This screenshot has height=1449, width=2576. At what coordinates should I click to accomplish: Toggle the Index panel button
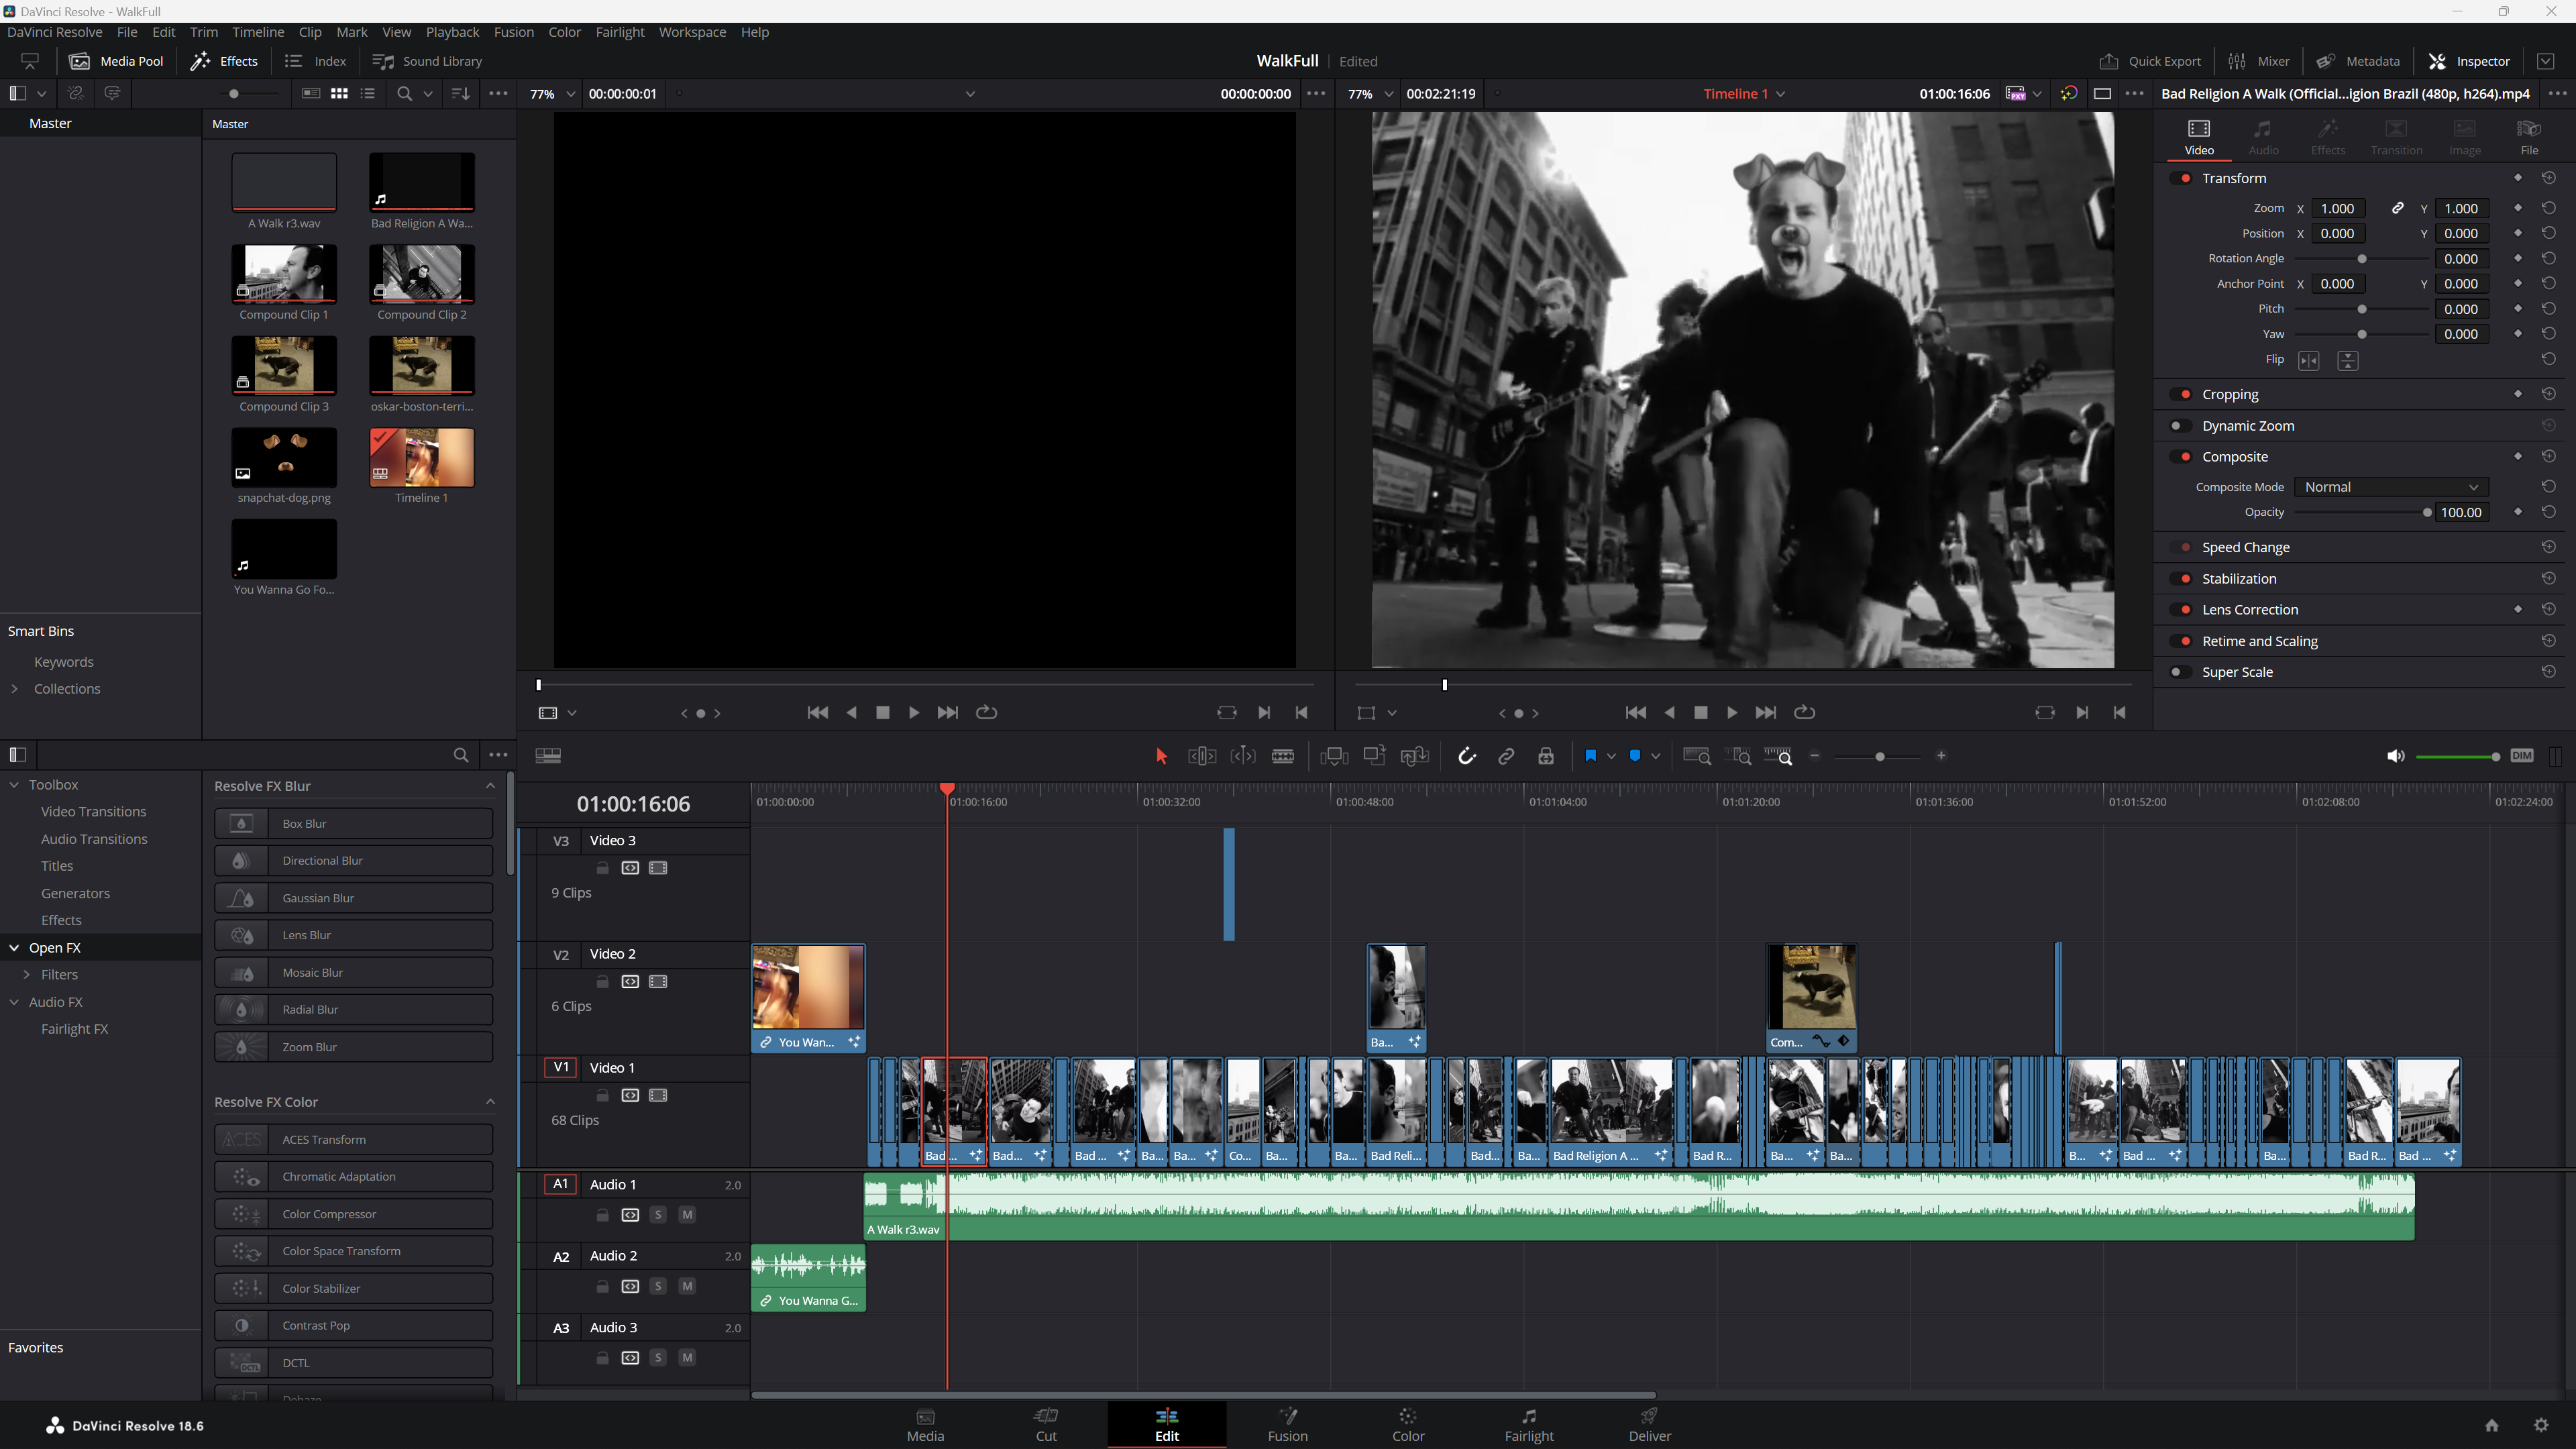pos(315,61)
